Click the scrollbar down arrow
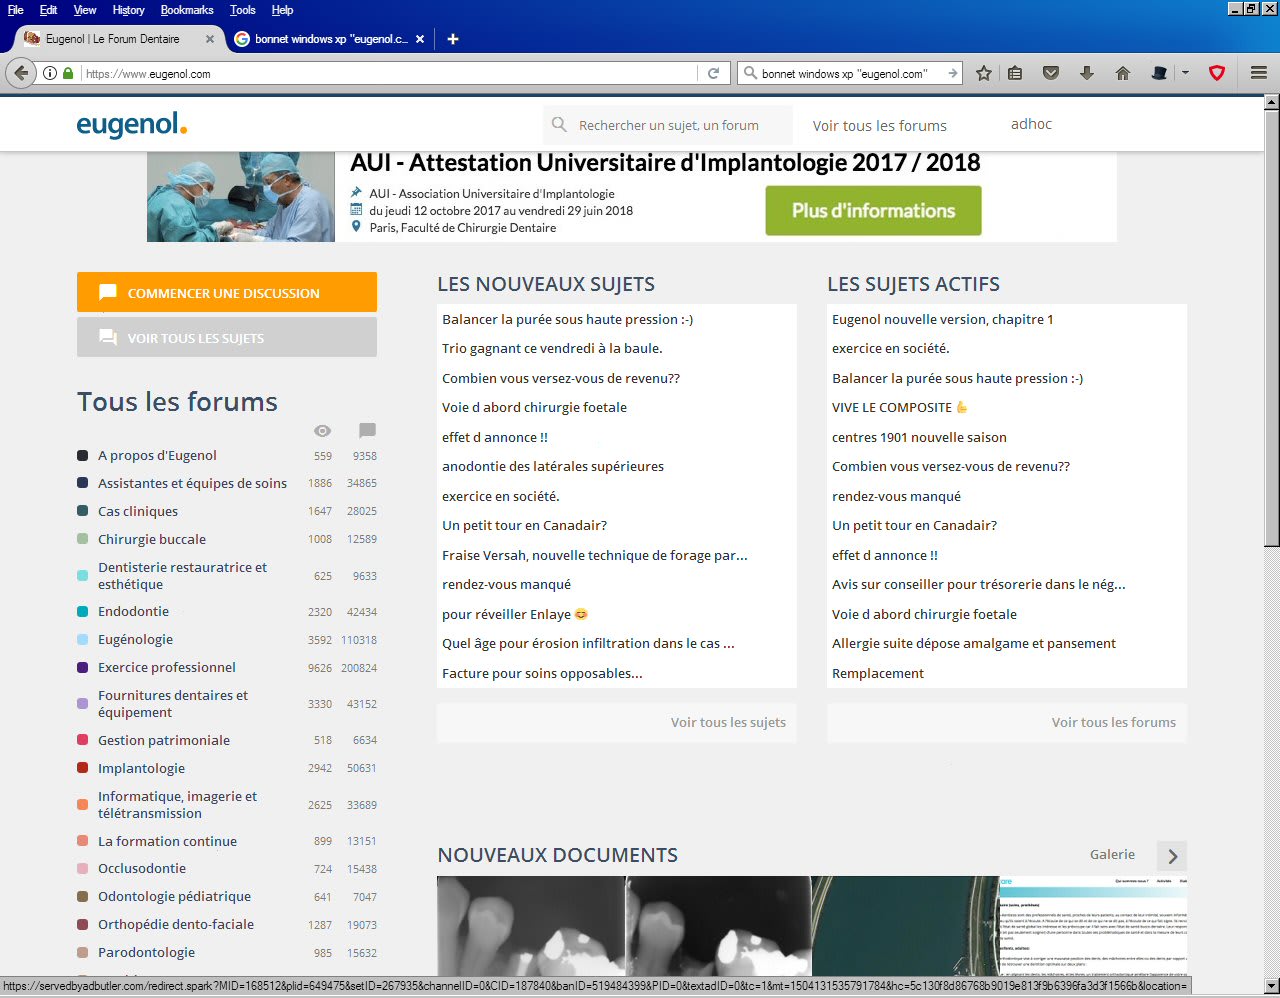The width and height of the screenshot is (1280, 998). coord(1272,985)
